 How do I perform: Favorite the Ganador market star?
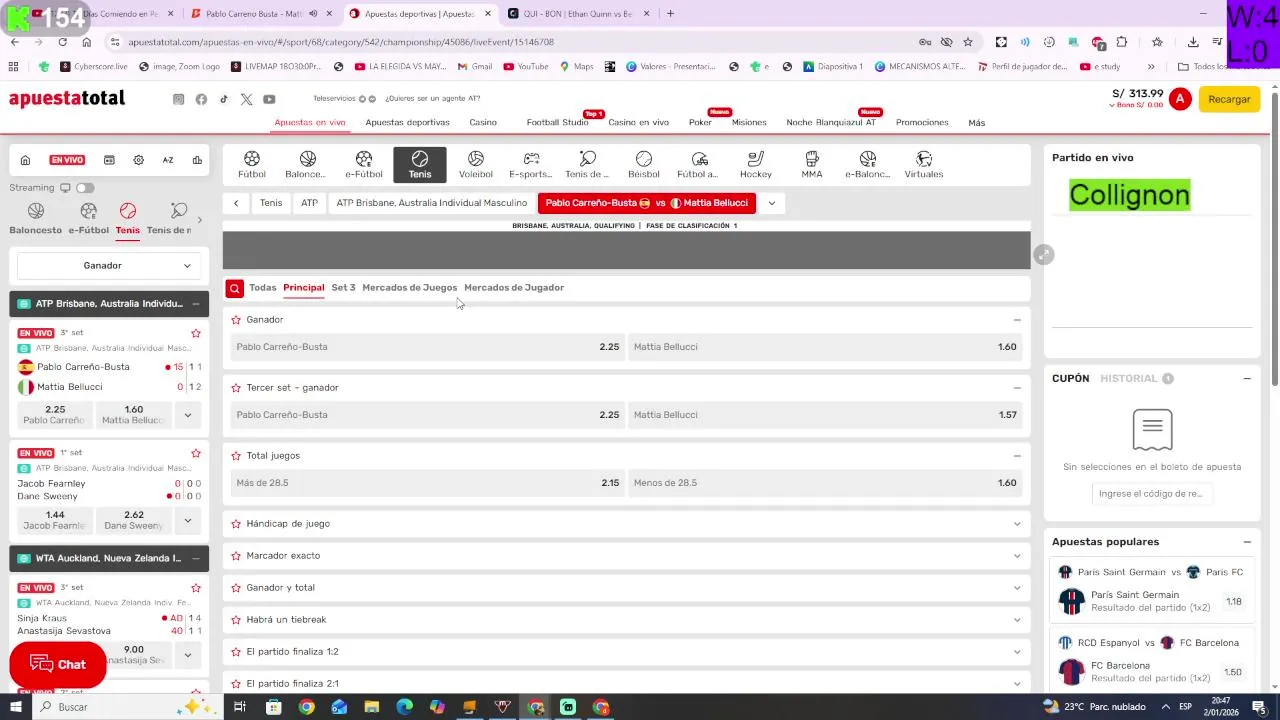tap(236, 319)
